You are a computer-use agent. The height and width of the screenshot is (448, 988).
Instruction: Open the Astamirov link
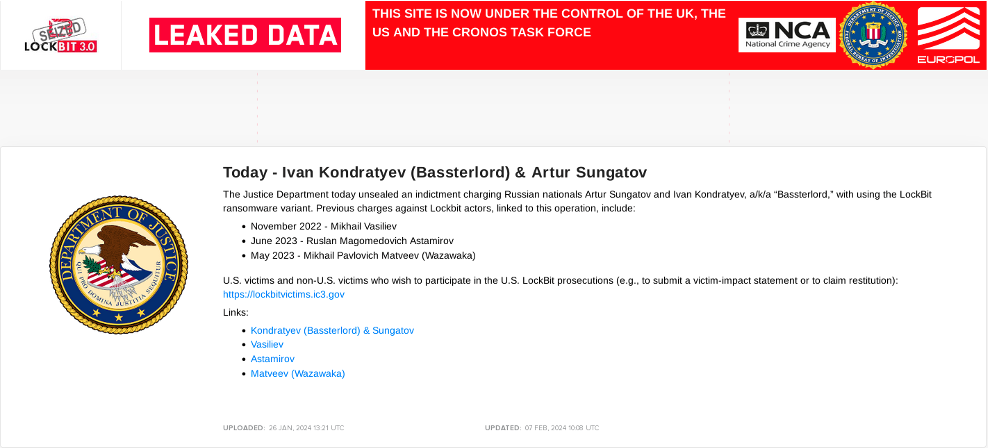point(272,358)
